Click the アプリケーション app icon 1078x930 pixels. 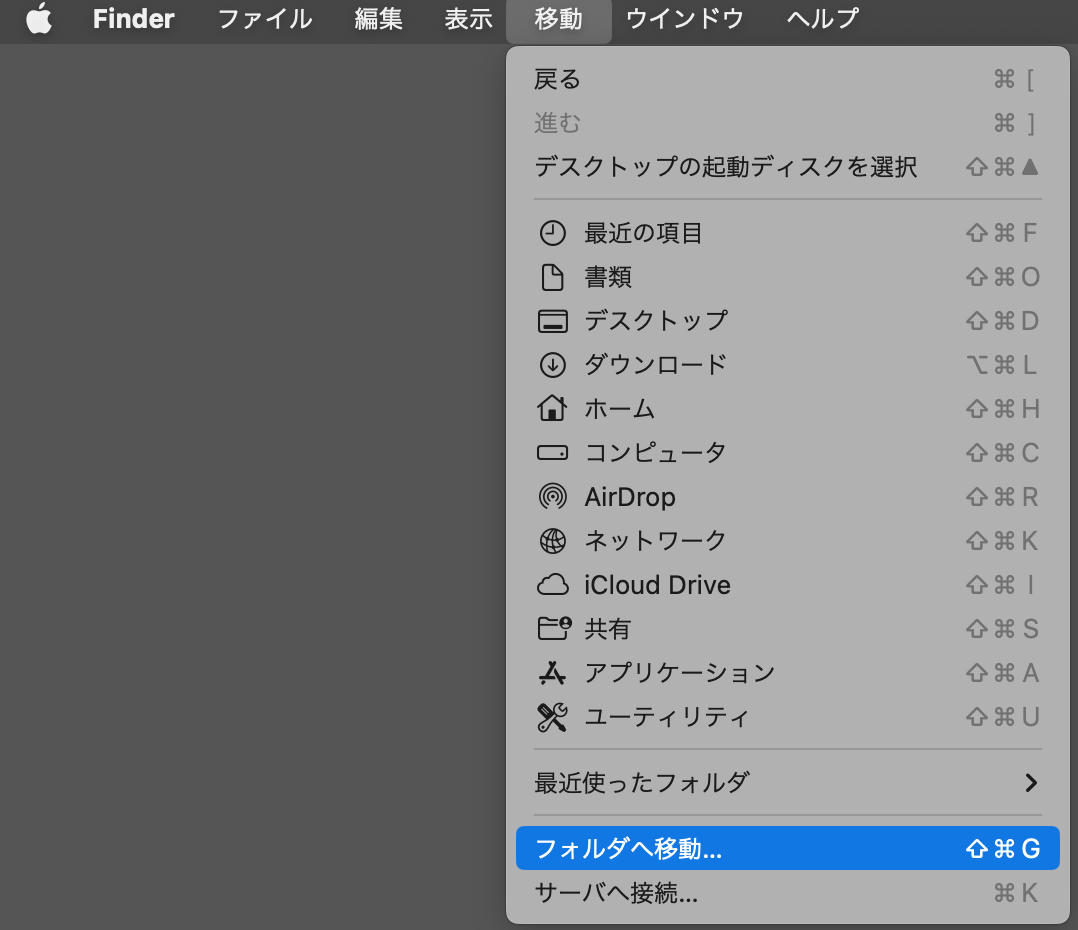coord(552,673)
